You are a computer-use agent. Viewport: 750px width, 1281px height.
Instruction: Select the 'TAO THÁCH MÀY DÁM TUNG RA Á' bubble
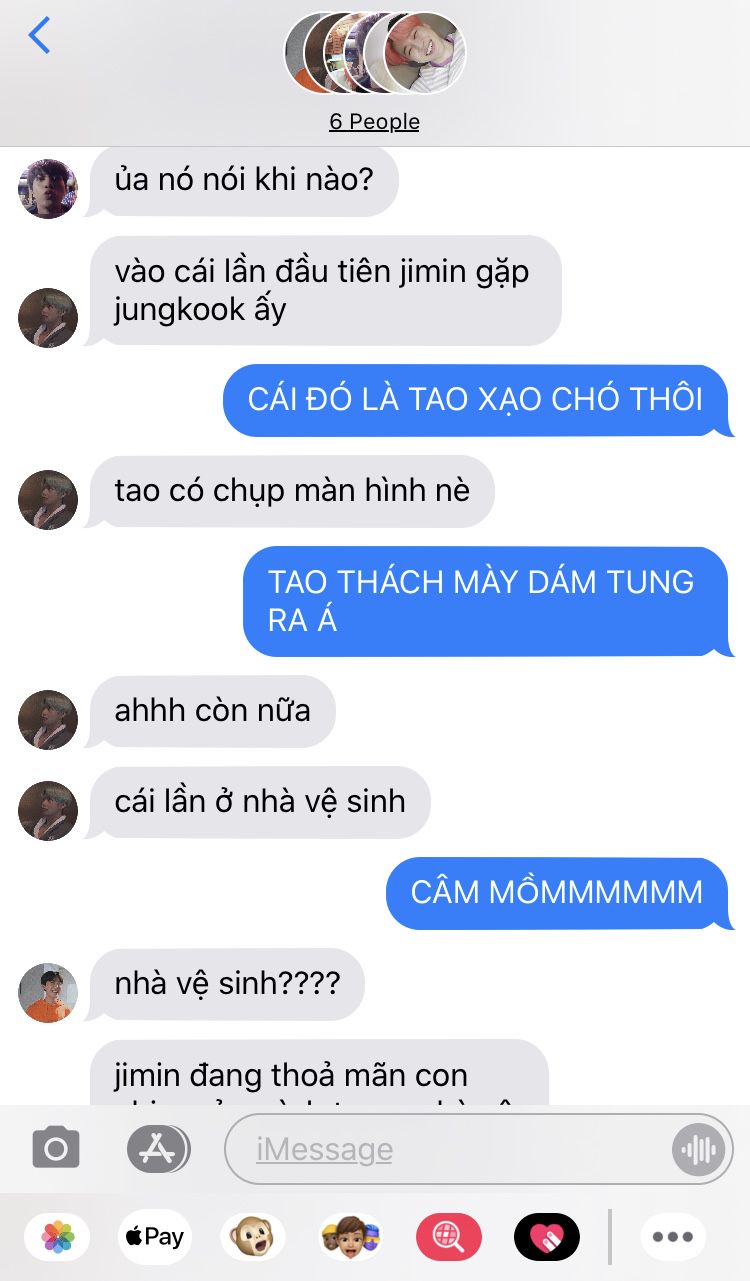coord(488,601)
